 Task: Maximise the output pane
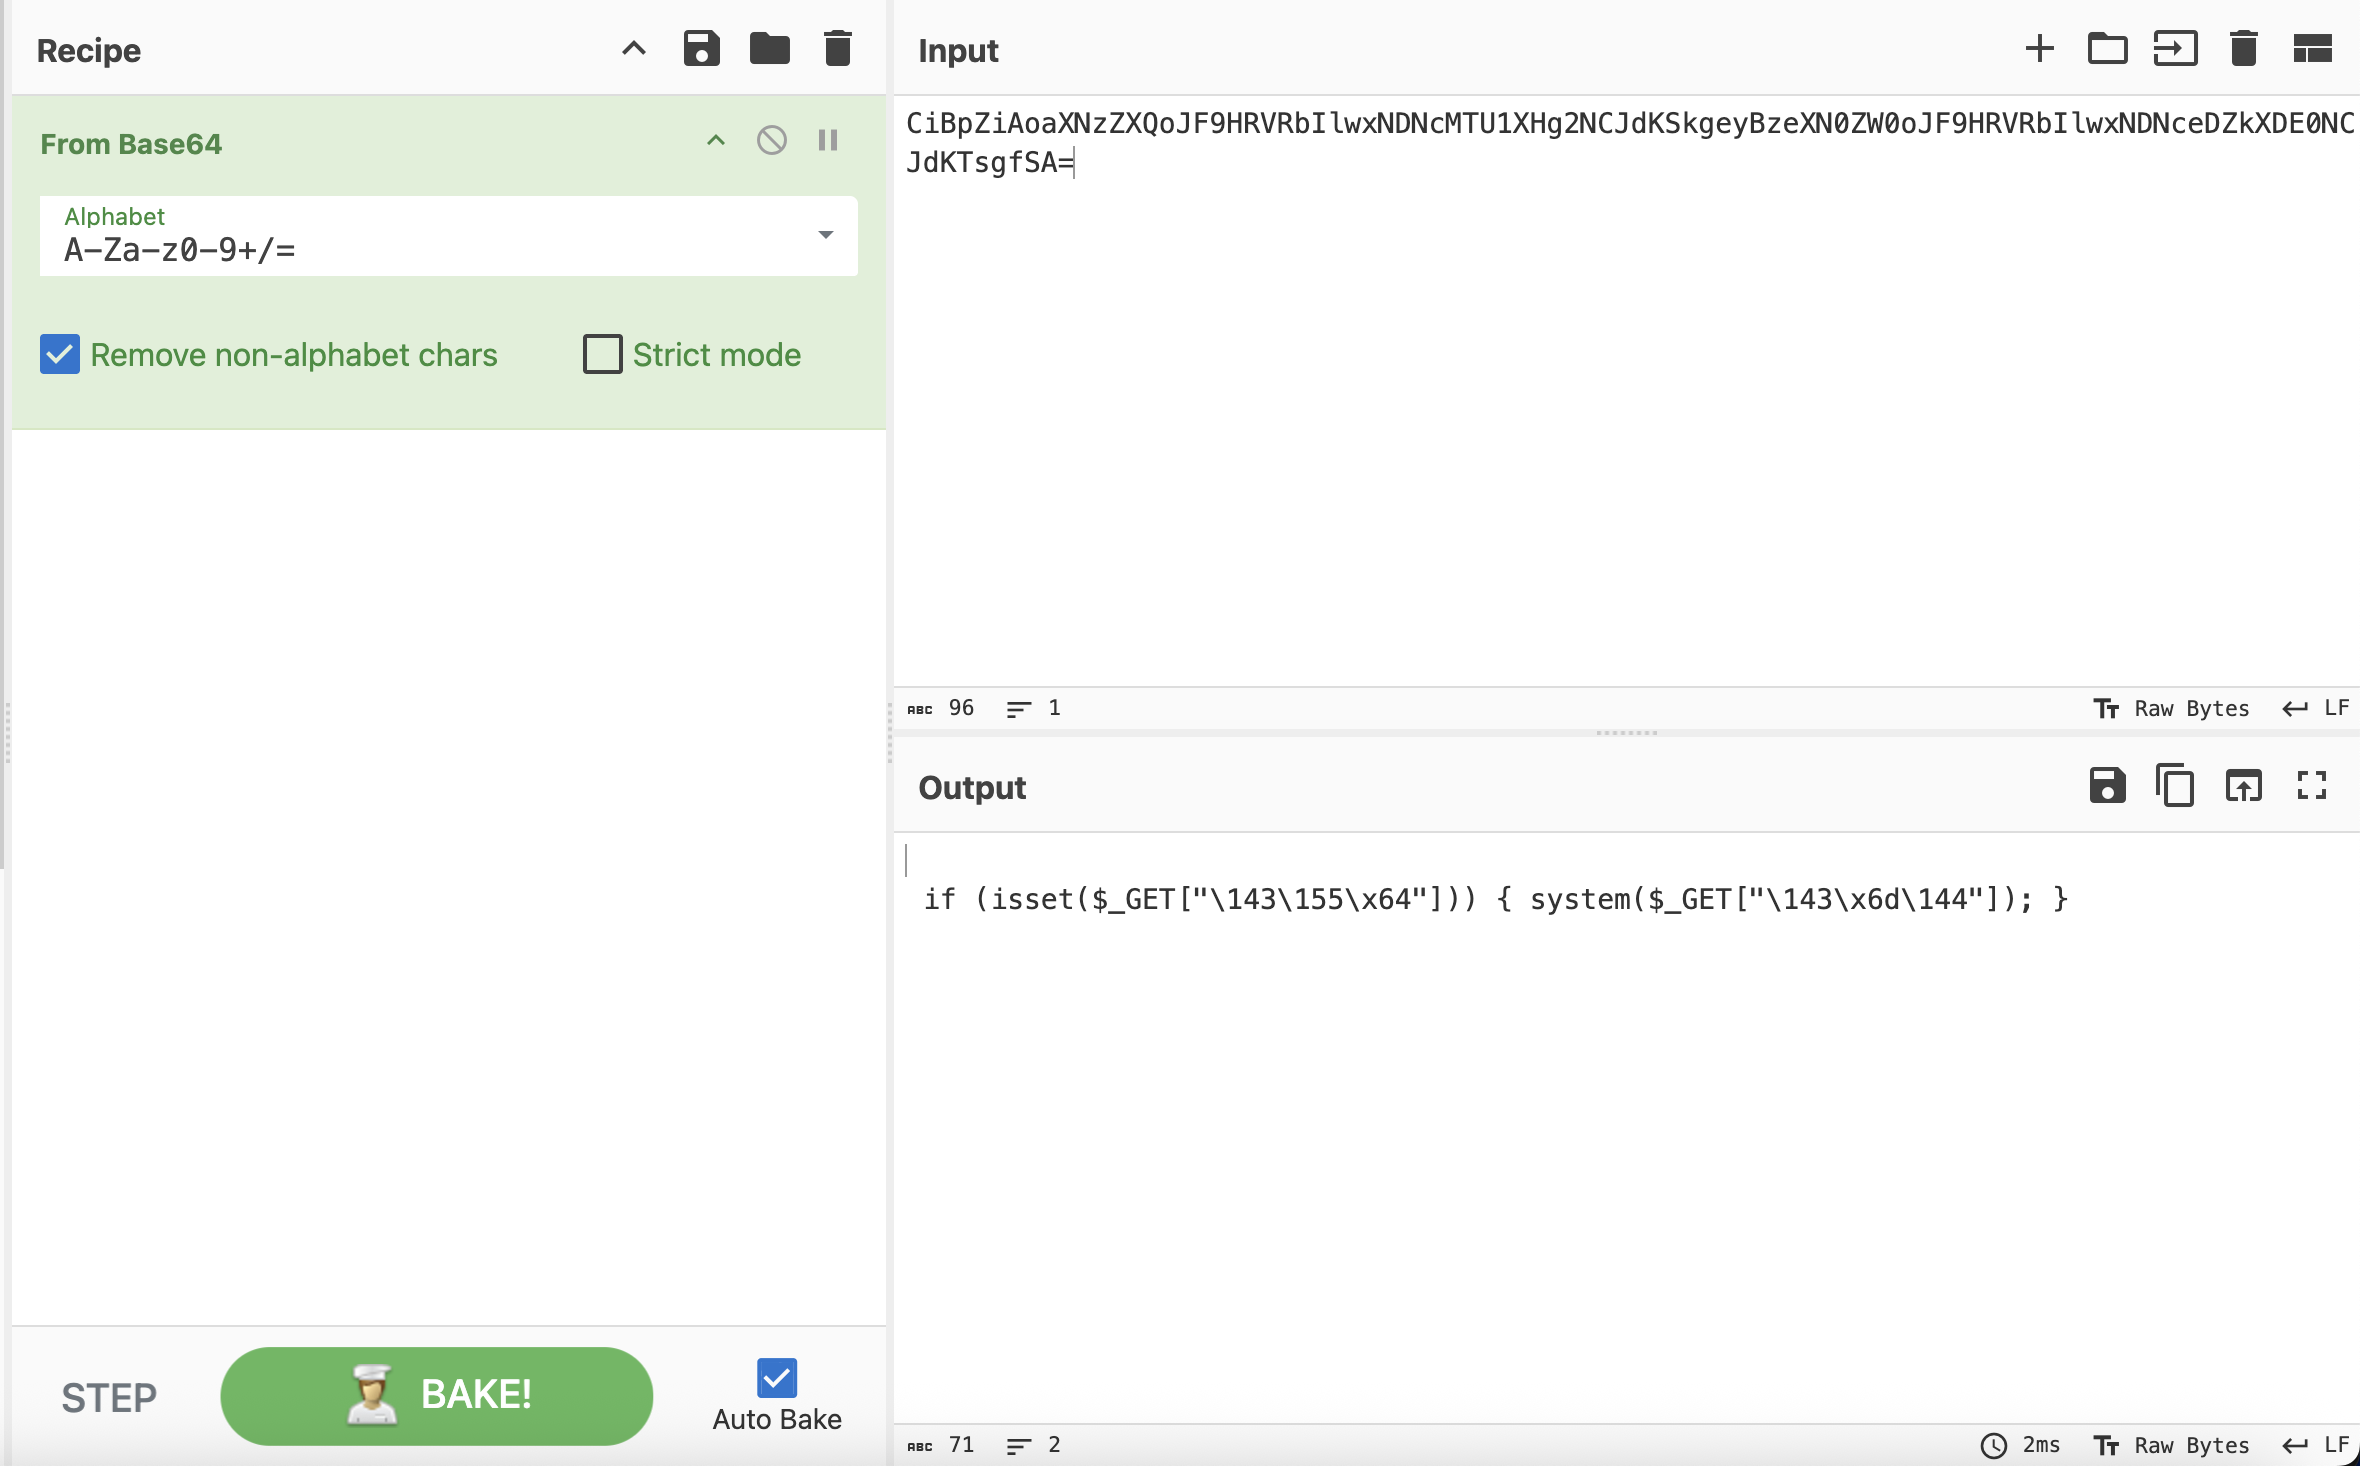[x=2311, y=786]
